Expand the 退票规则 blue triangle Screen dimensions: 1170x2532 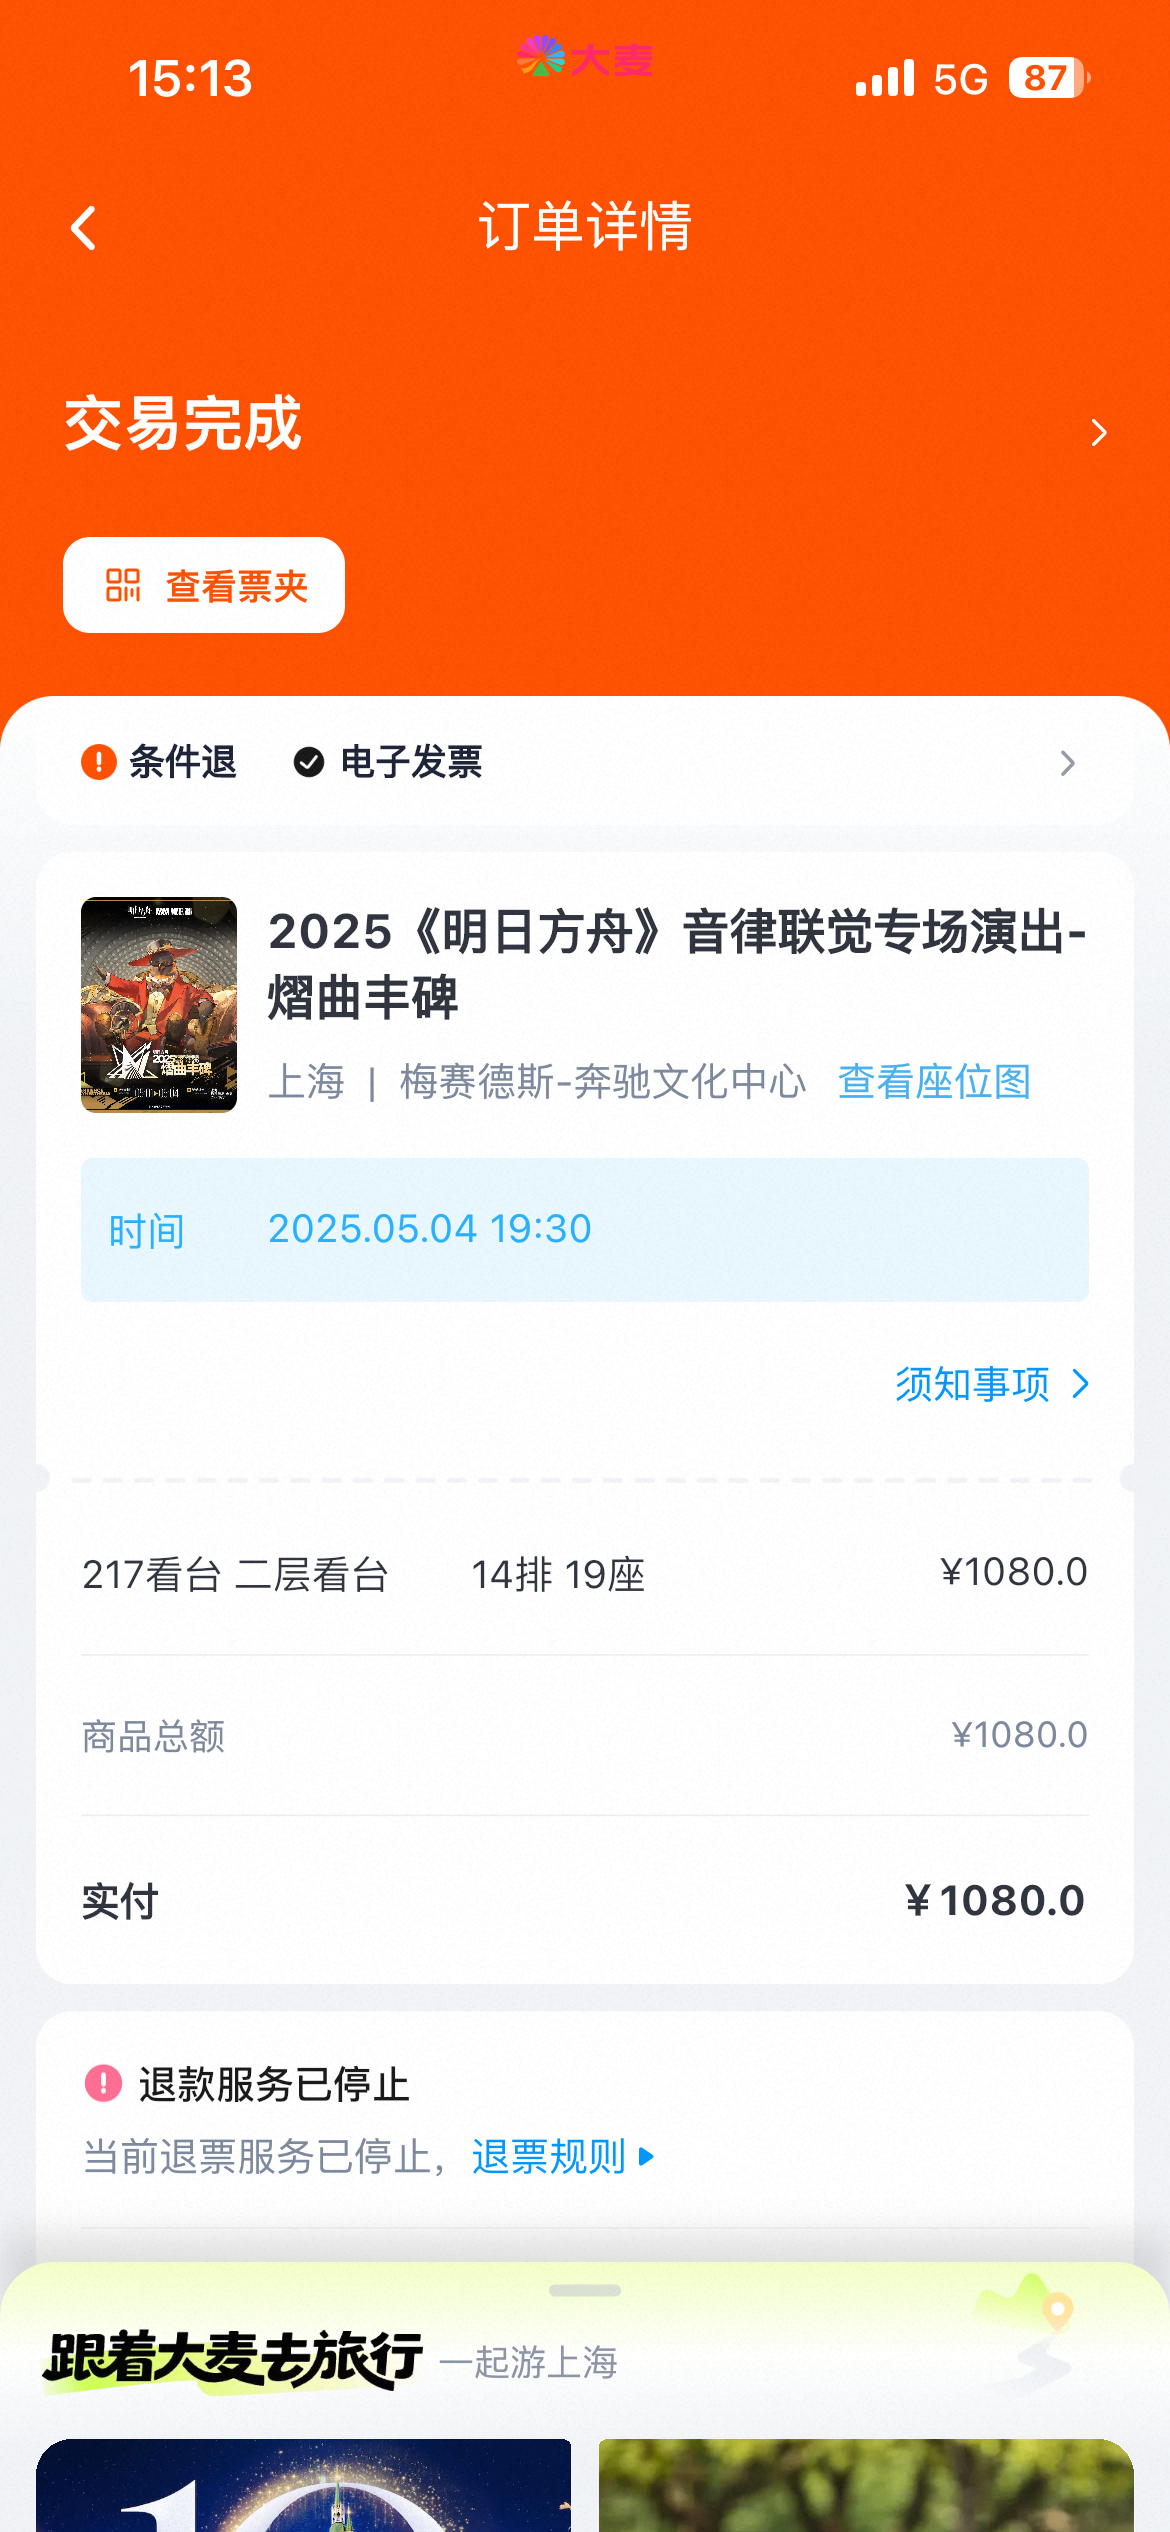(647, 2157)
